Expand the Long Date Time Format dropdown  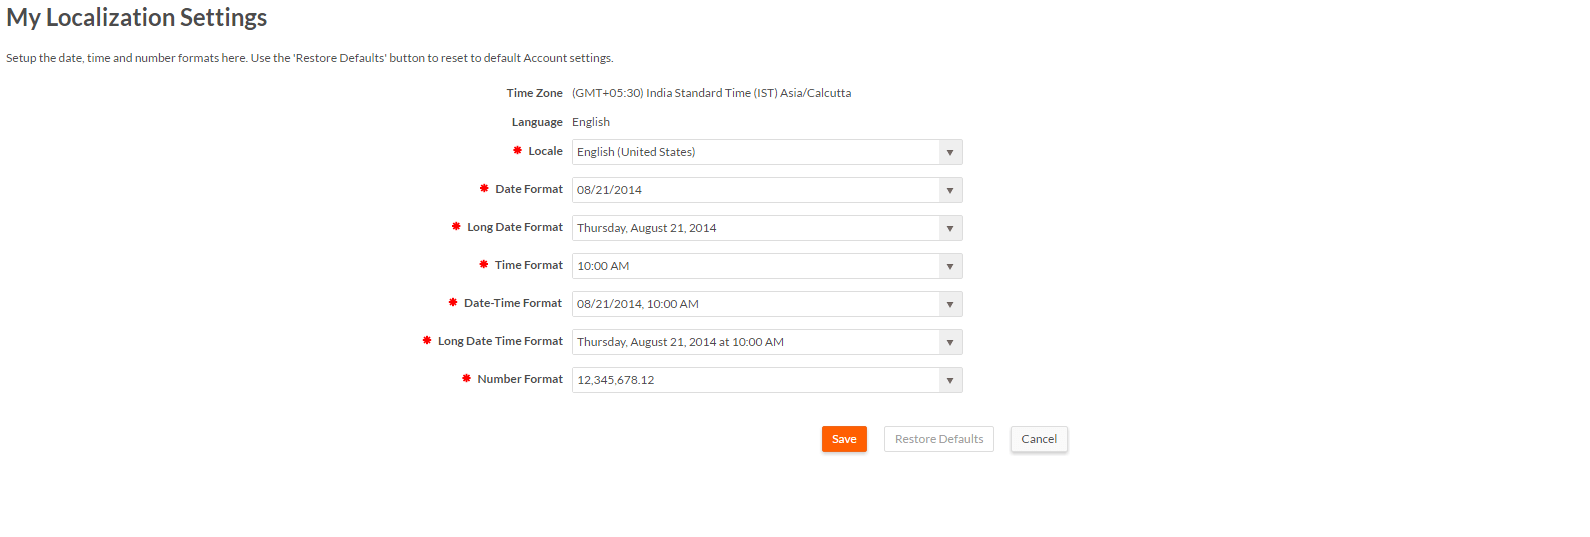coord(767,342)
